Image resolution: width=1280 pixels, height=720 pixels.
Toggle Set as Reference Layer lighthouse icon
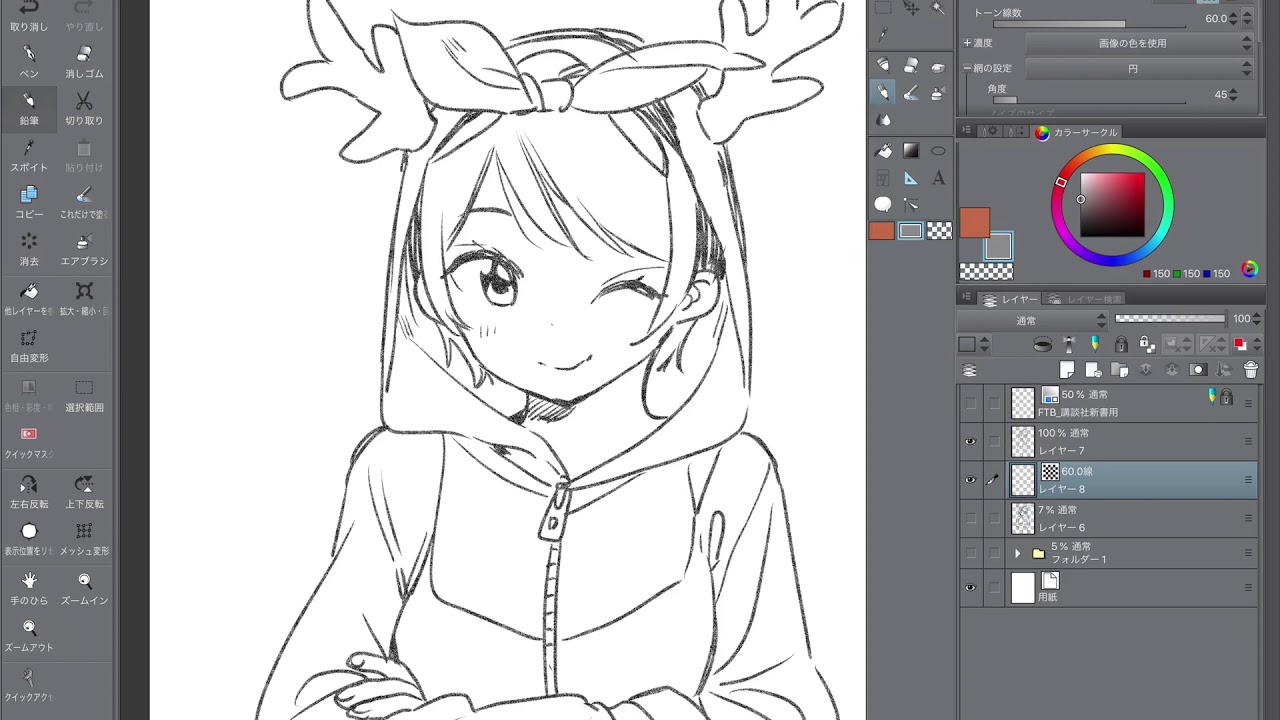(1069, 344)
